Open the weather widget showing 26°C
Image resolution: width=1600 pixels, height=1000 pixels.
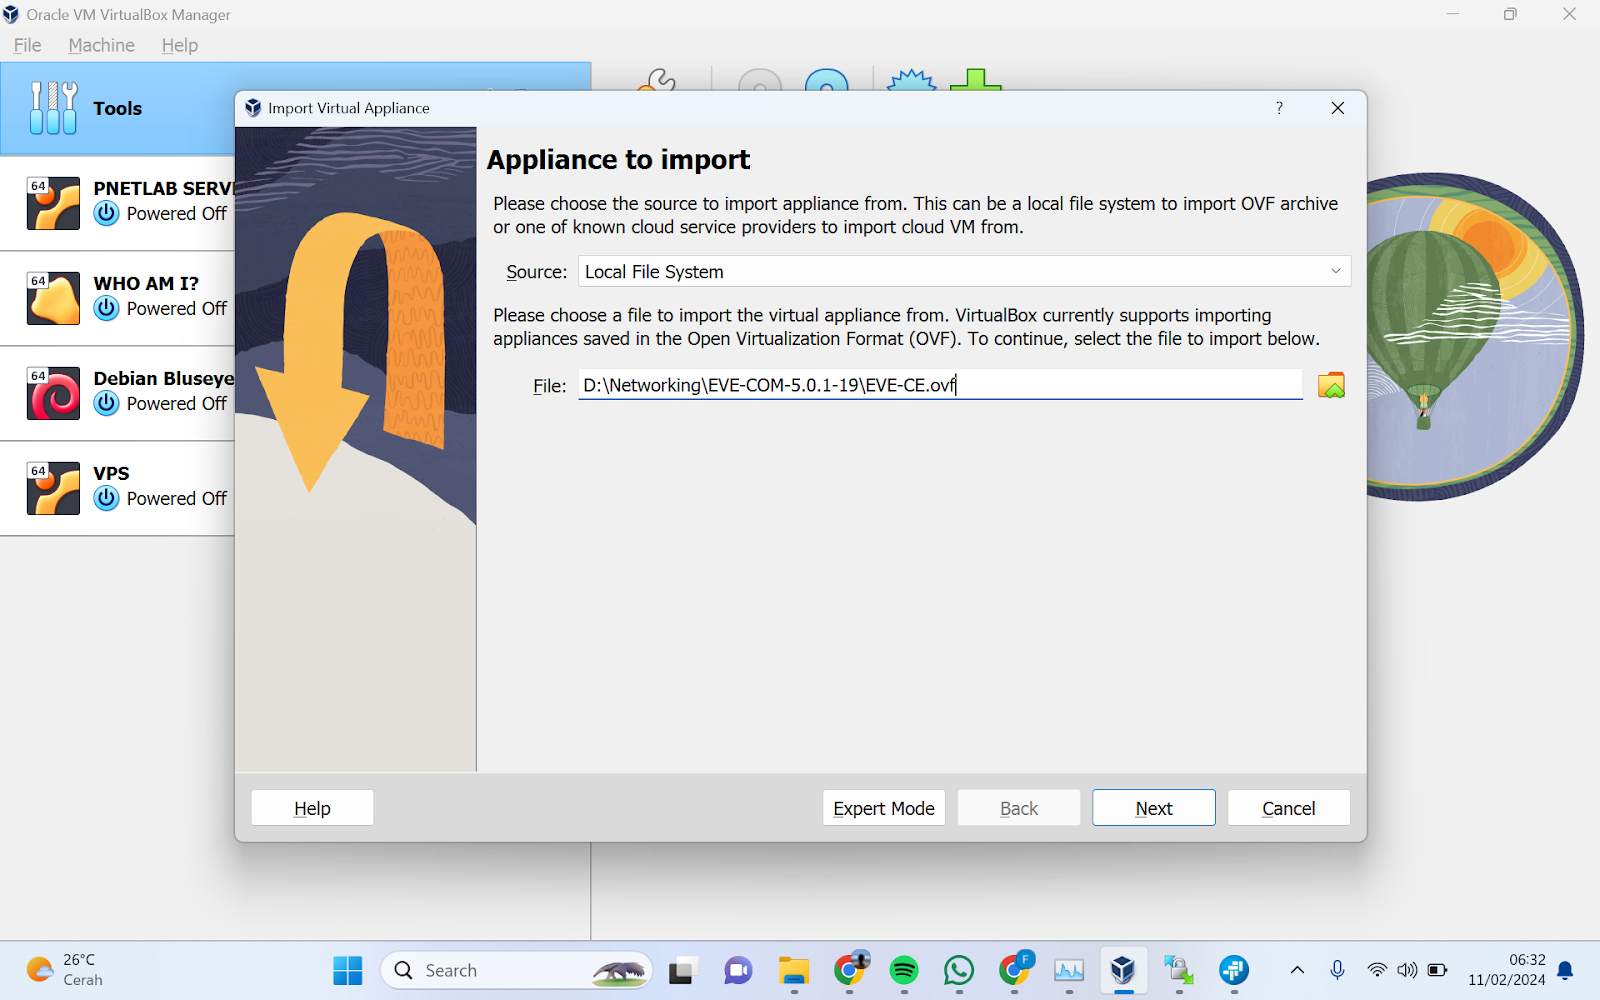pos(65,970)
